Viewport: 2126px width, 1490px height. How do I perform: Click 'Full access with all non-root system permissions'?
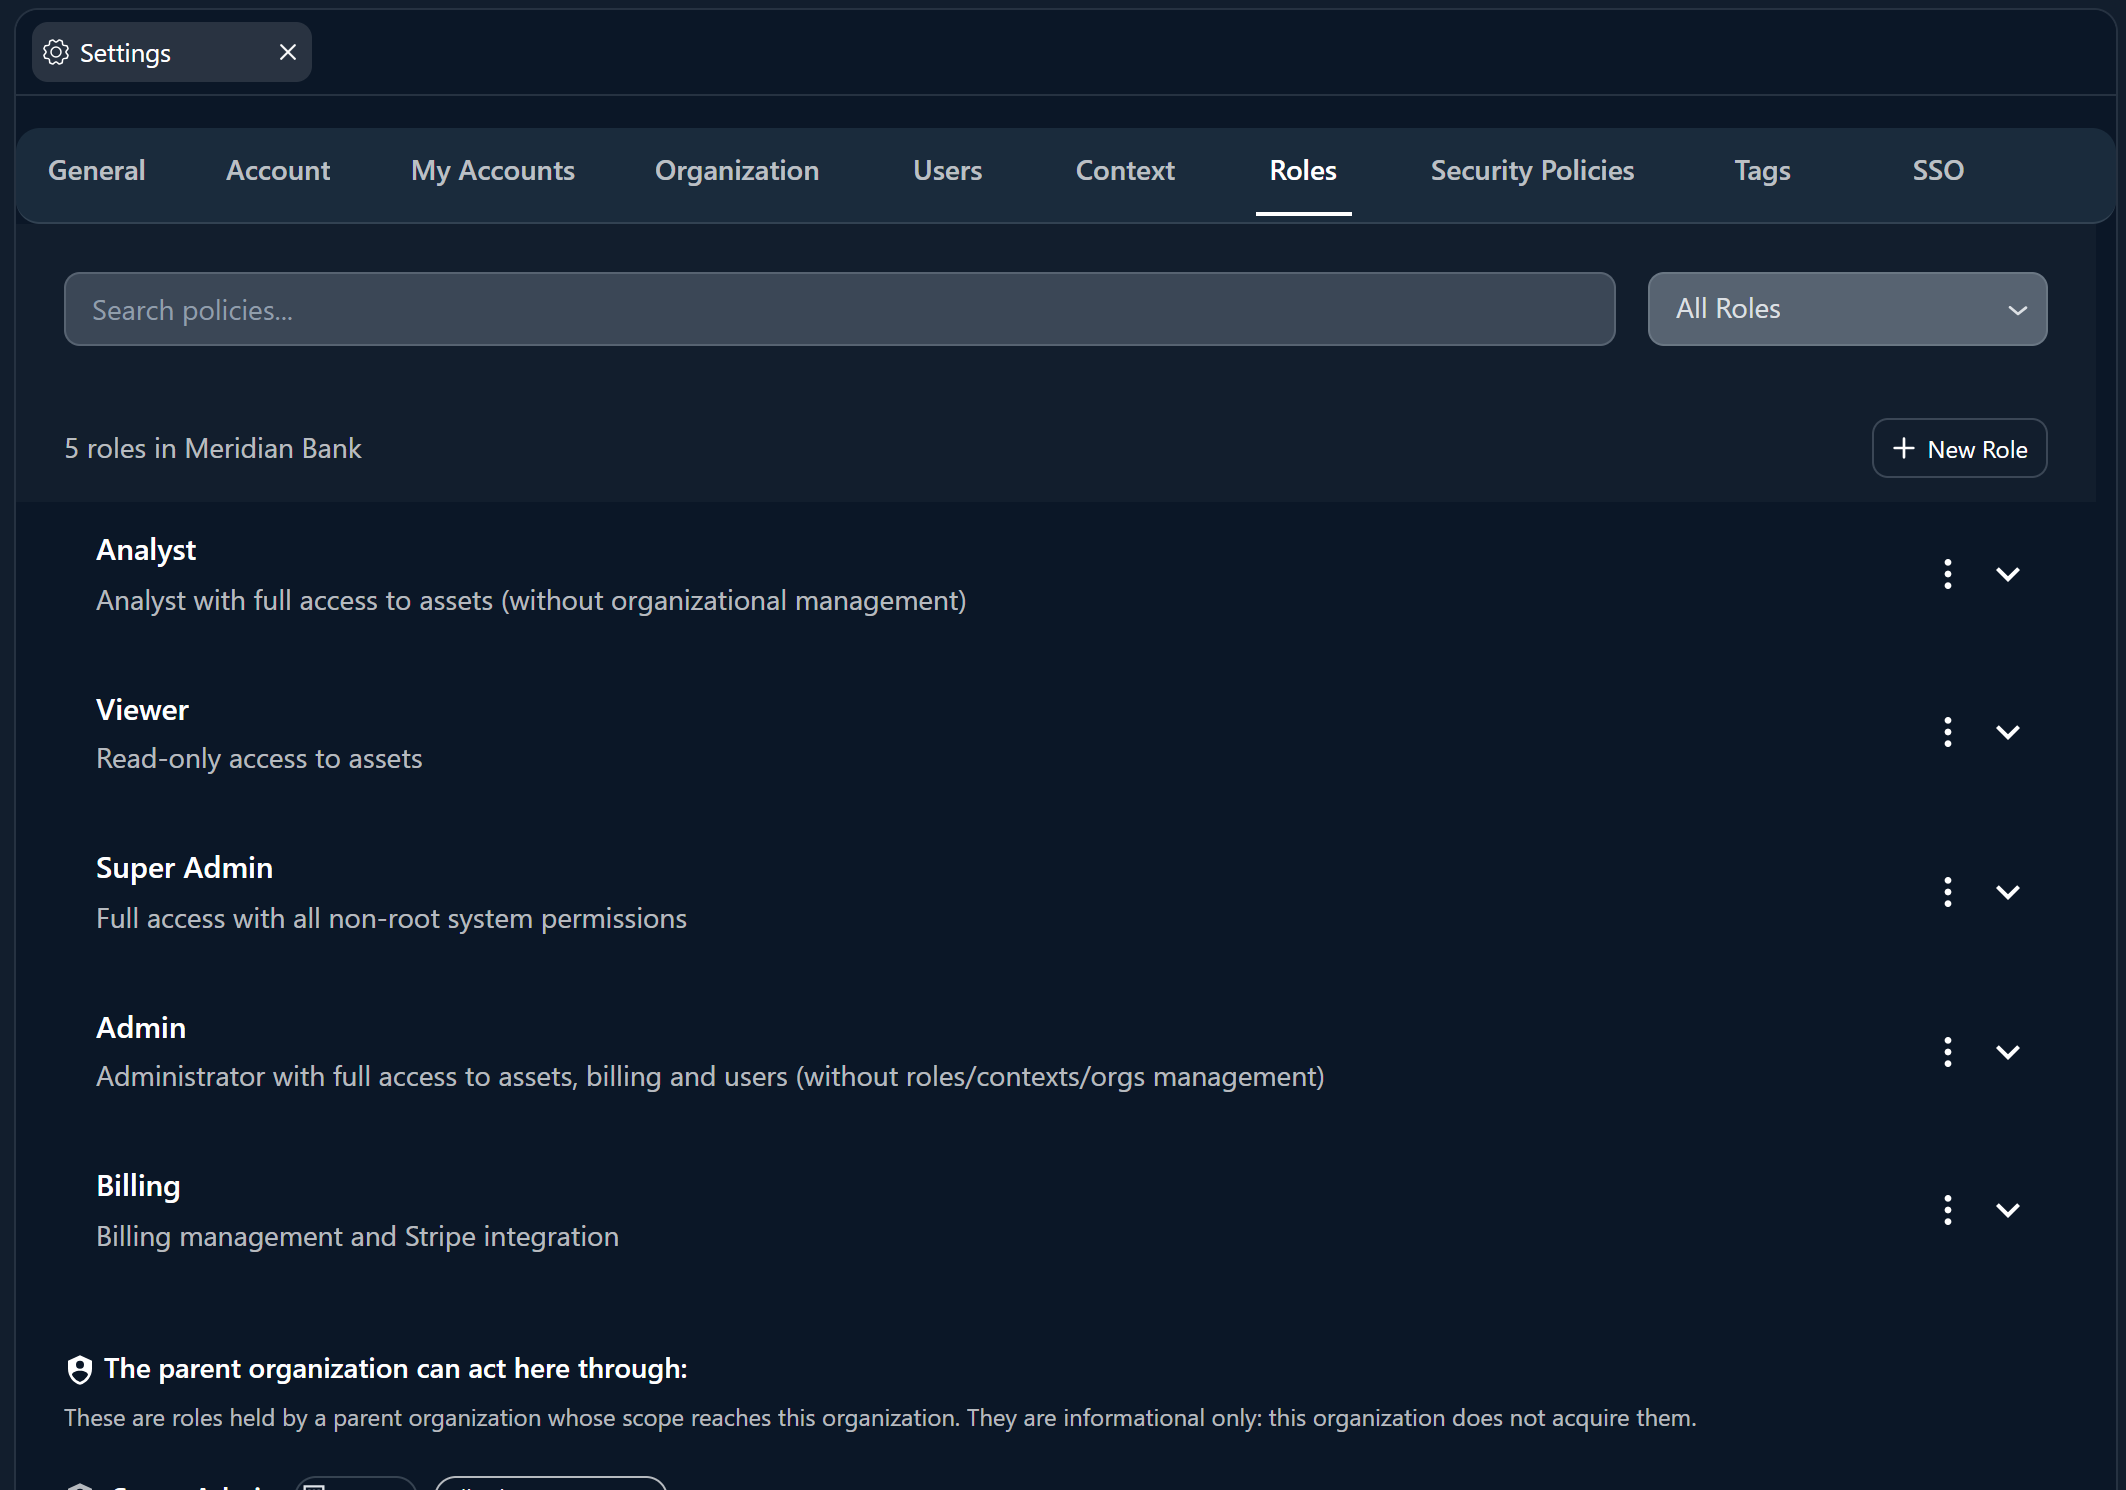pos(391,919)
